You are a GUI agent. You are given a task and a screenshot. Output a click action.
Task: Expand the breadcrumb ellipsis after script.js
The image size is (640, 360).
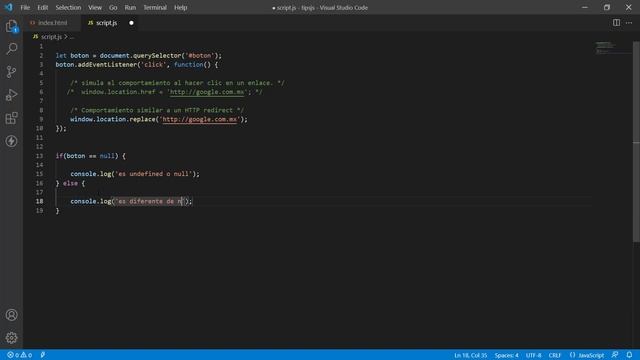coord(72,37)
